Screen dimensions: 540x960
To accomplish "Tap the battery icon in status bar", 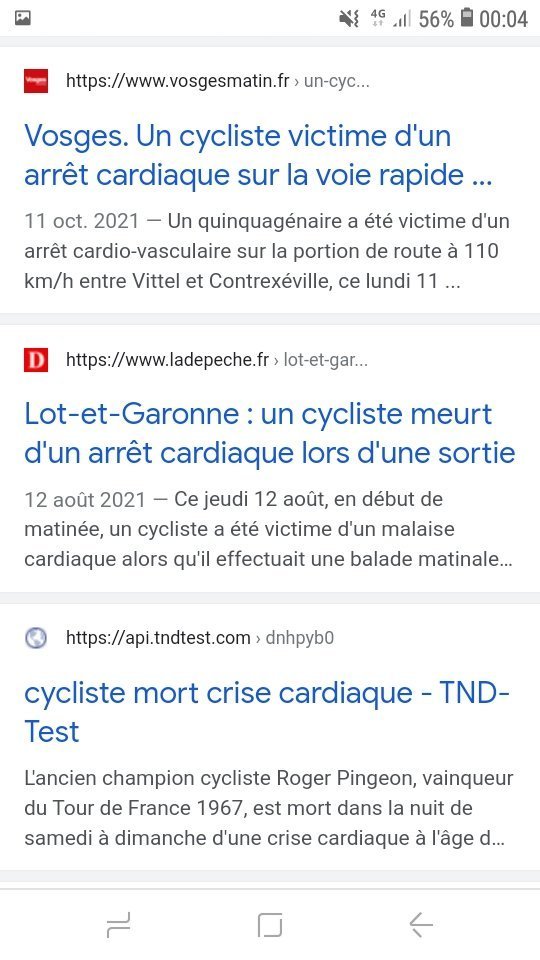I will click(467, 18).
